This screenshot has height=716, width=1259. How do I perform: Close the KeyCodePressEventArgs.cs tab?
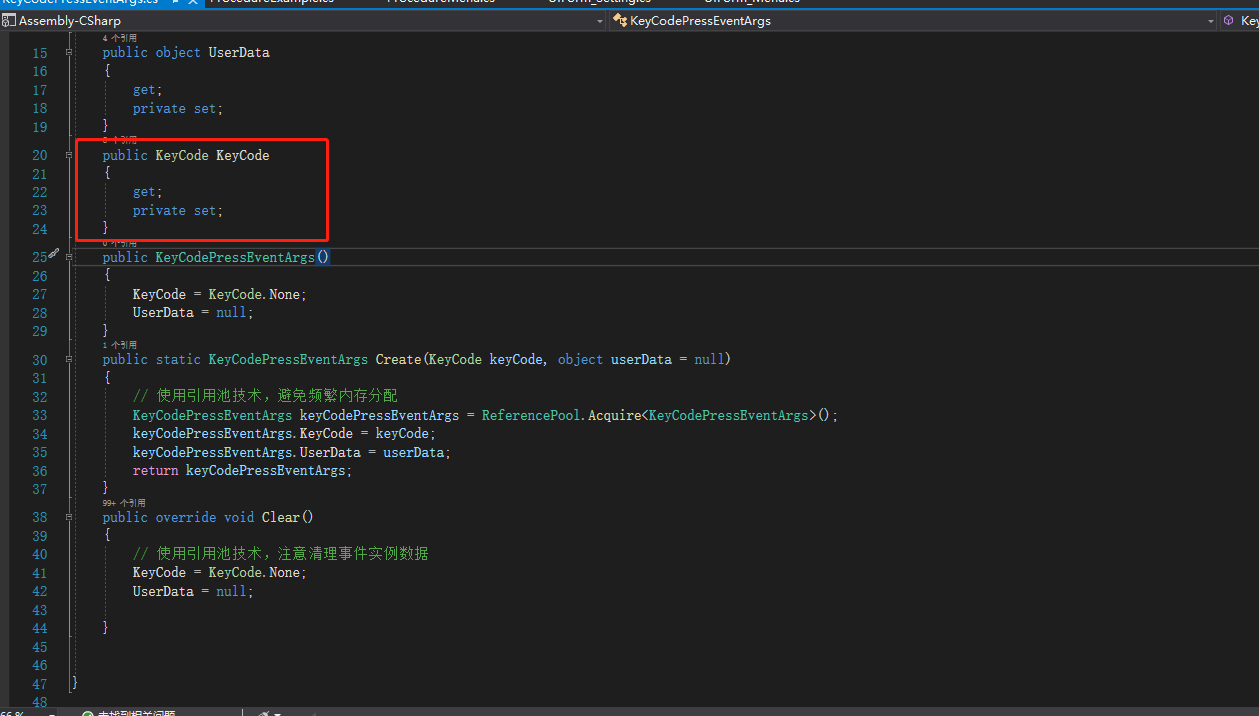(193, 3)
